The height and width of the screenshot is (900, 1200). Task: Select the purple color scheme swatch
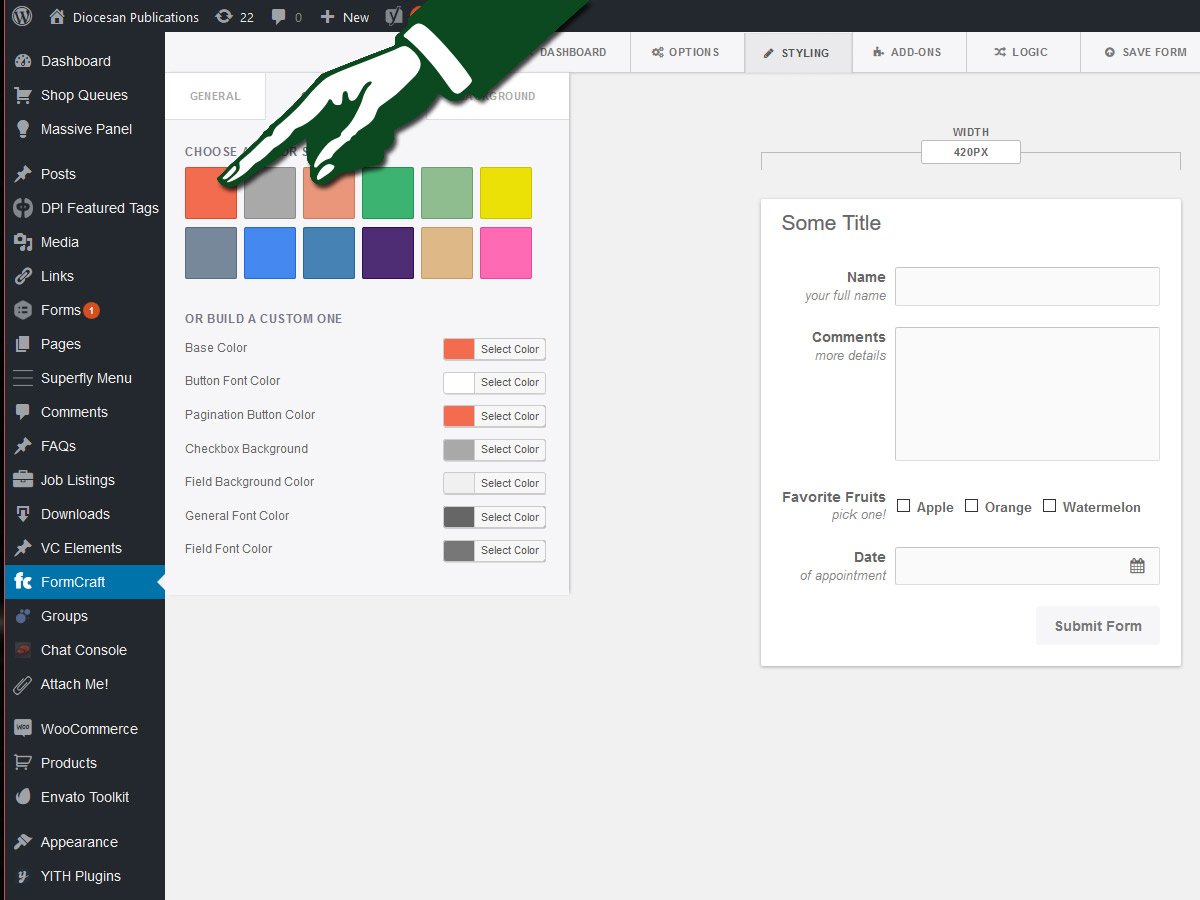click(x=388, y=253)
